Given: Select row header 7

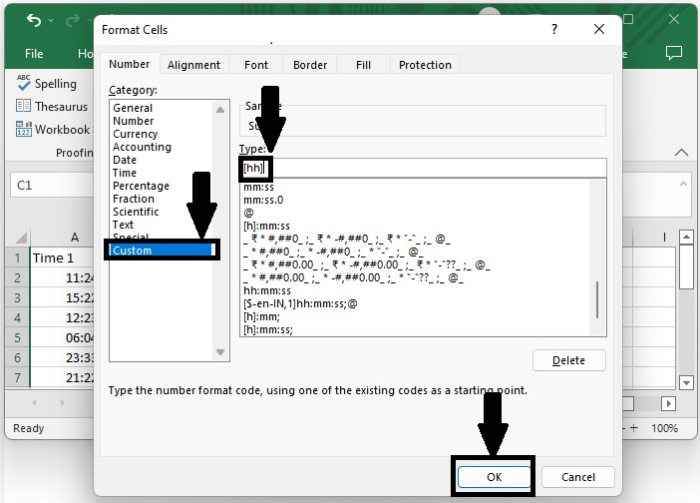Looking at the screenshot, I should pyautogui.click(x=17, y=378).
